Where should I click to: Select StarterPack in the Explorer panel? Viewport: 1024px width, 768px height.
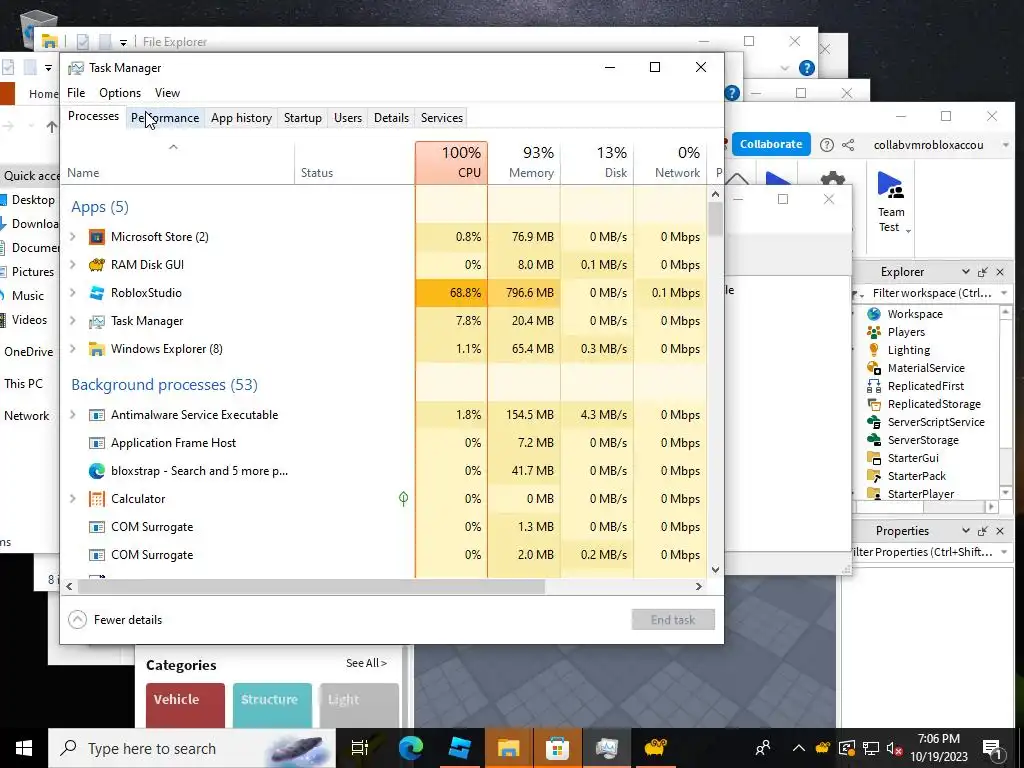click(x=916, y=476)
